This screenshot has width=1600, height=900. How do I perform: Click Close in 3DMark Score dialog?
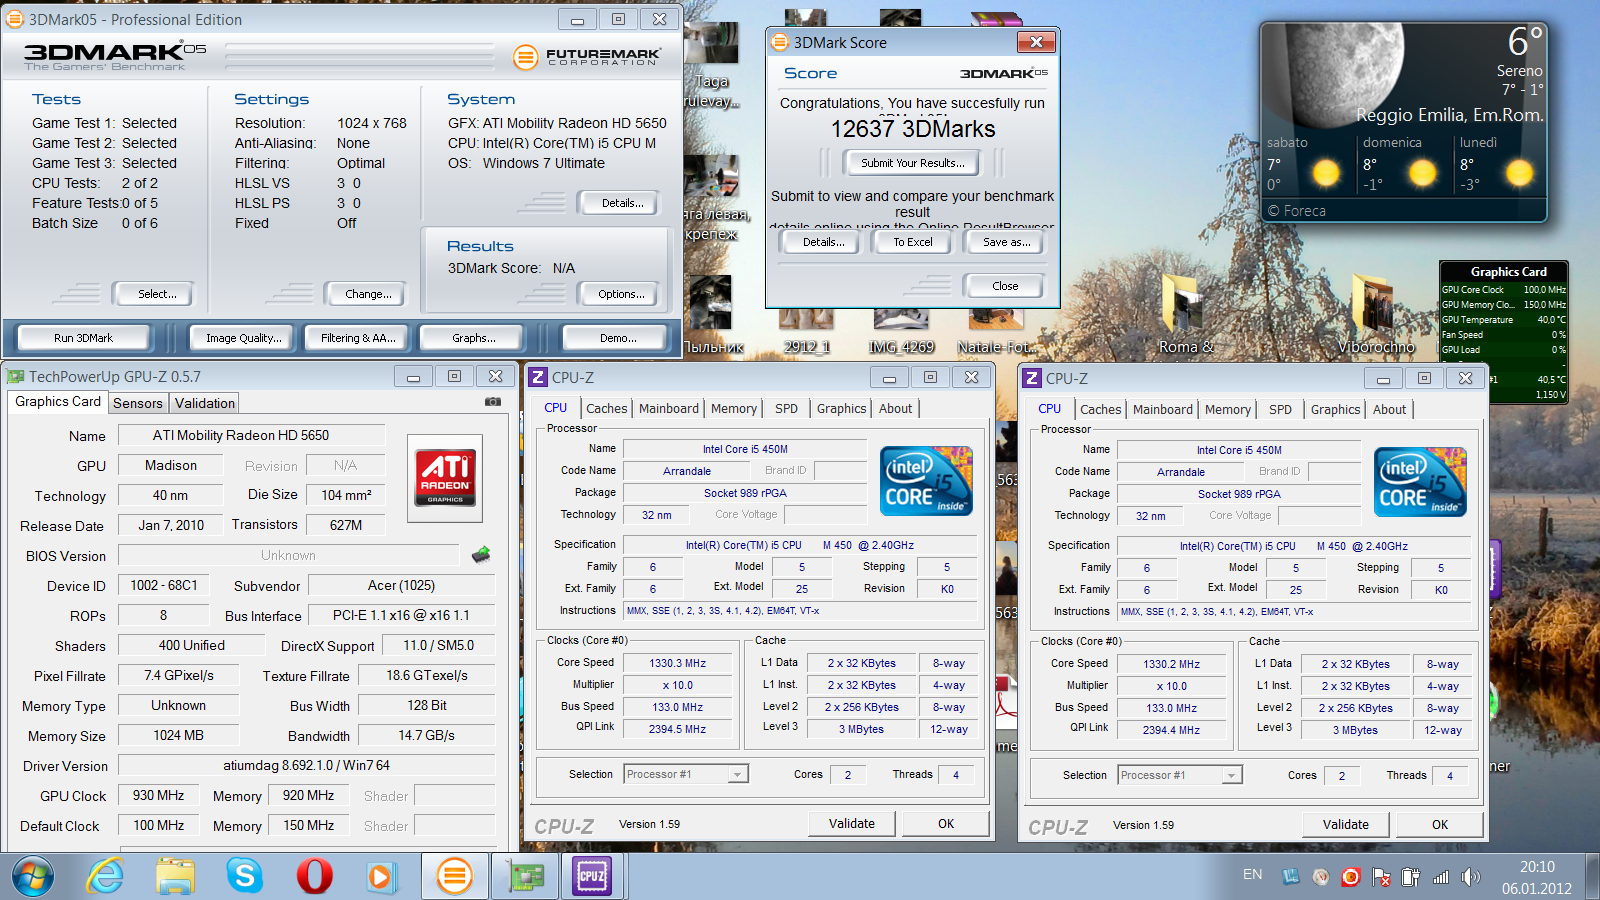[1005, 286]
